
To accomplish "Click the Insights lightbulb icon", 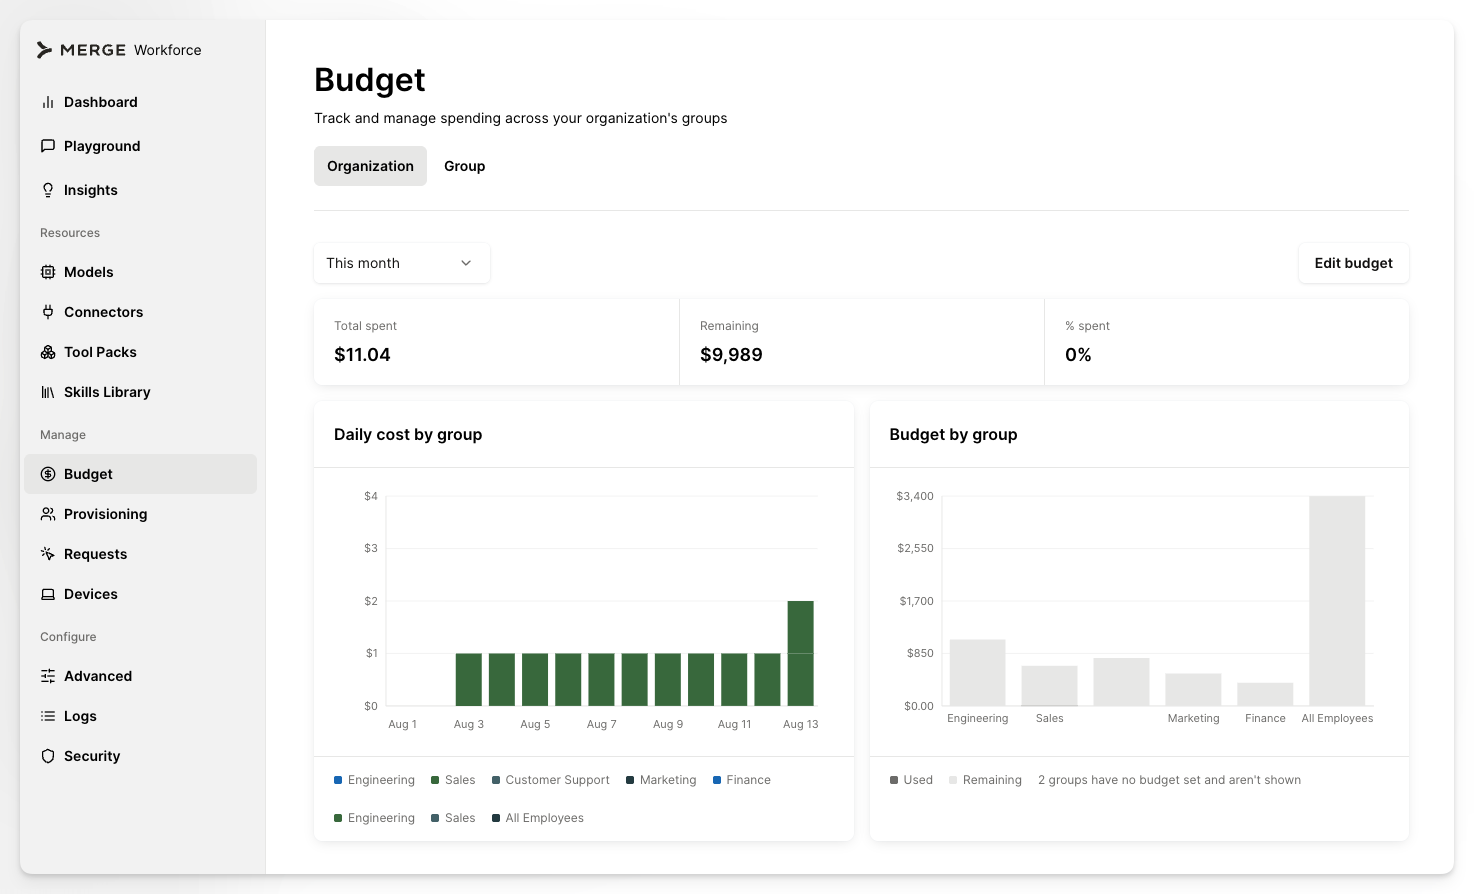I will [47, 190].
